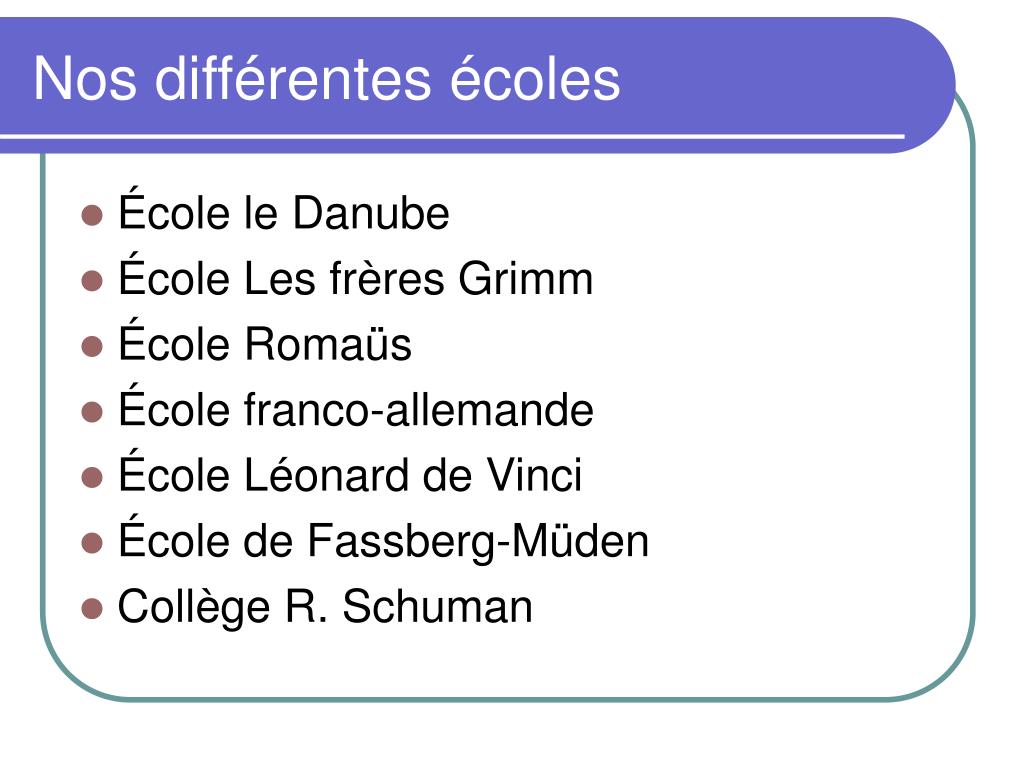The height and width of the screenshot is (768, 1024).
Task: Click the word Grimm
Action: (526, 278)
